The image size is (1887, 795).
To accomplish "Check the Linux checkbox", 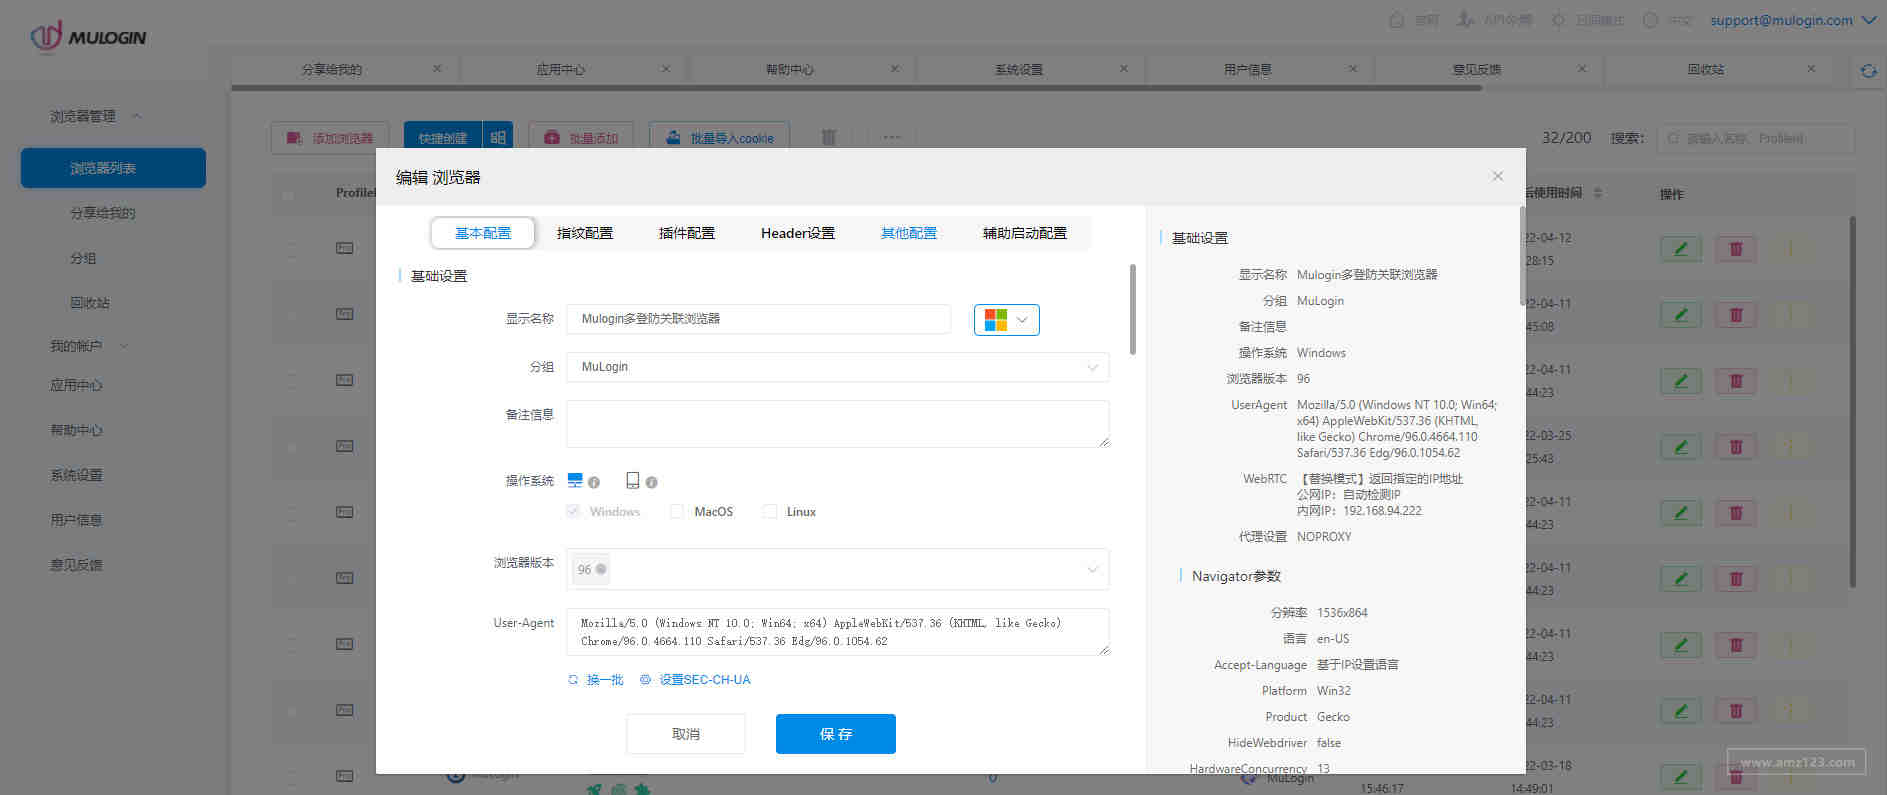I will 770,511.
